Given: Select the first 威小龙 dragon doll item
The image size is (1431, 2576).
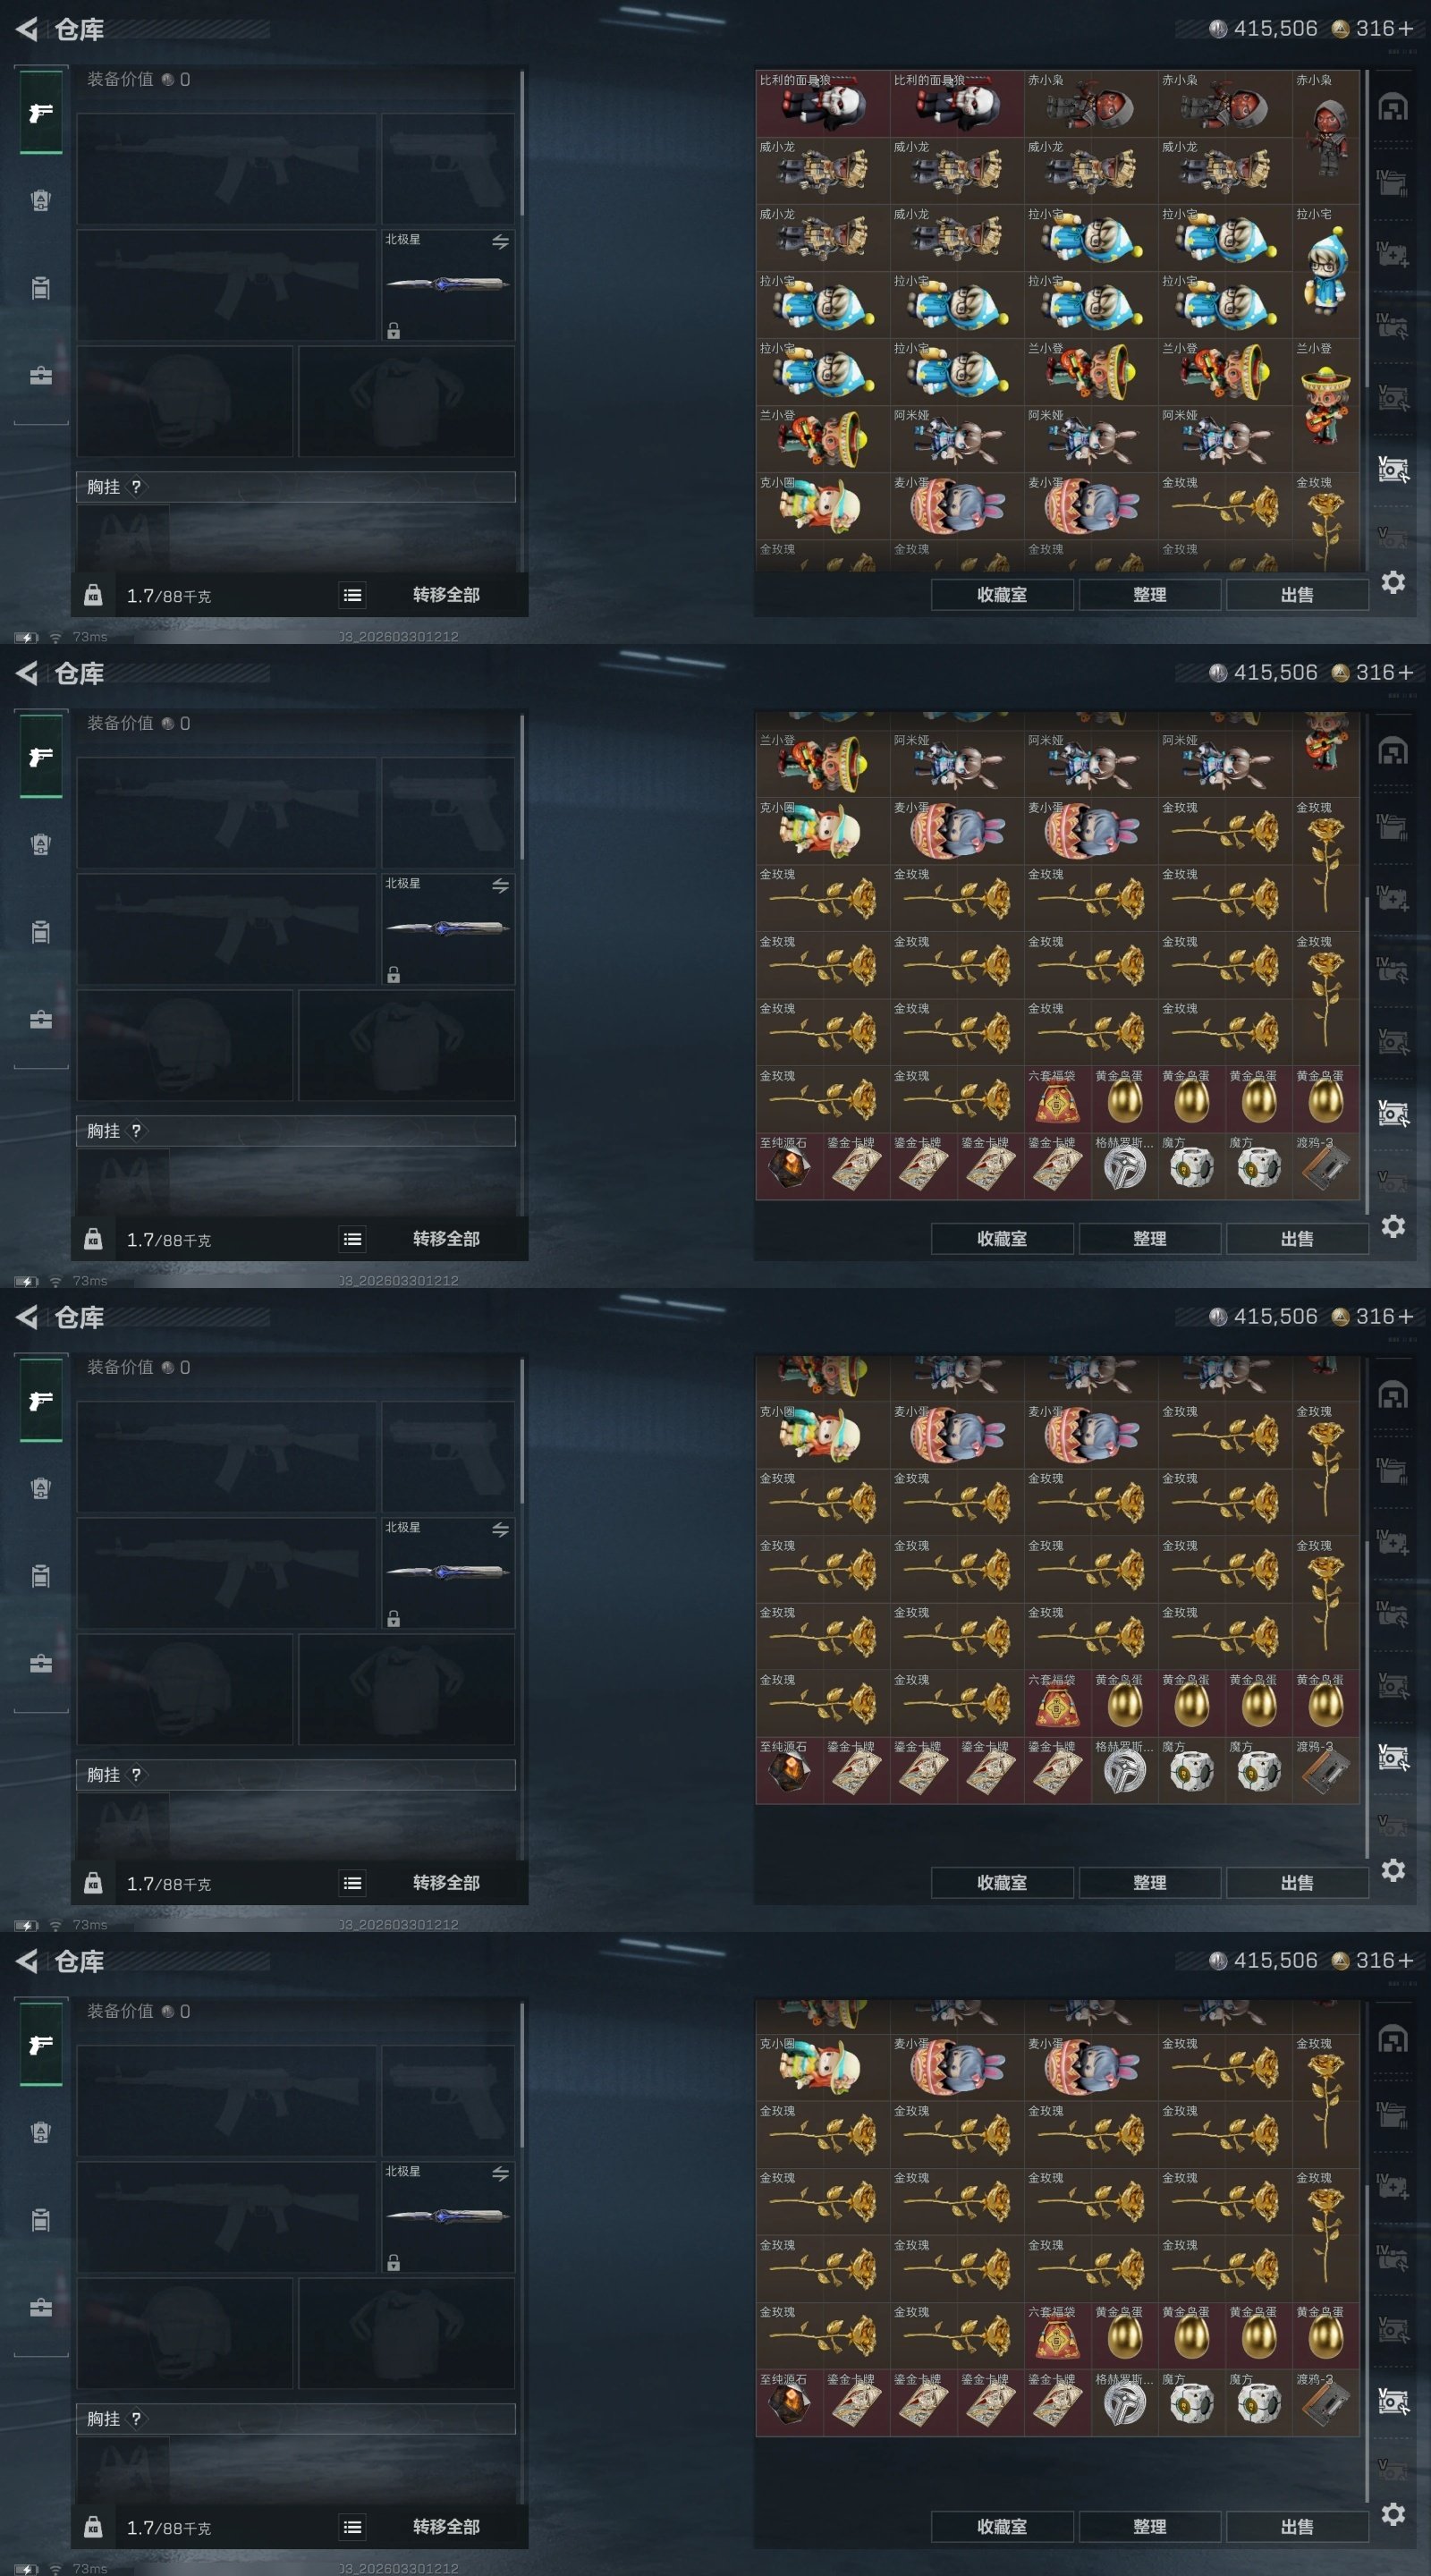Looking at the screenshot, I should click(x=823, y=170).
